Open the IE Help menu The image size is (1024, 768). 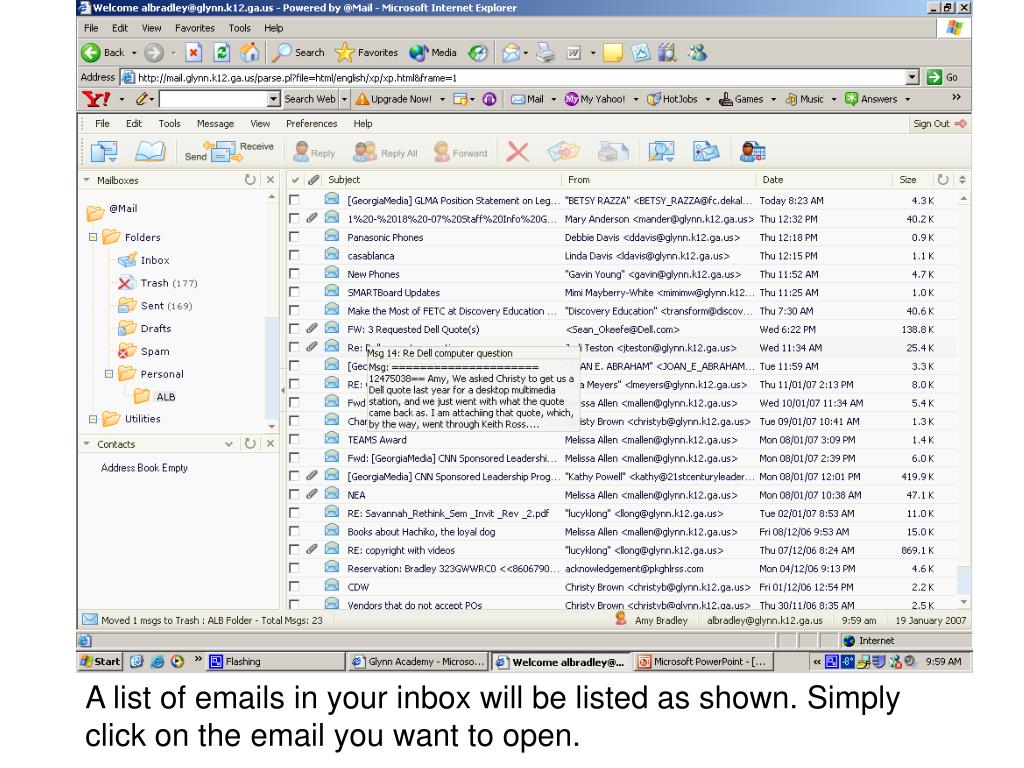tap(274, 28)
